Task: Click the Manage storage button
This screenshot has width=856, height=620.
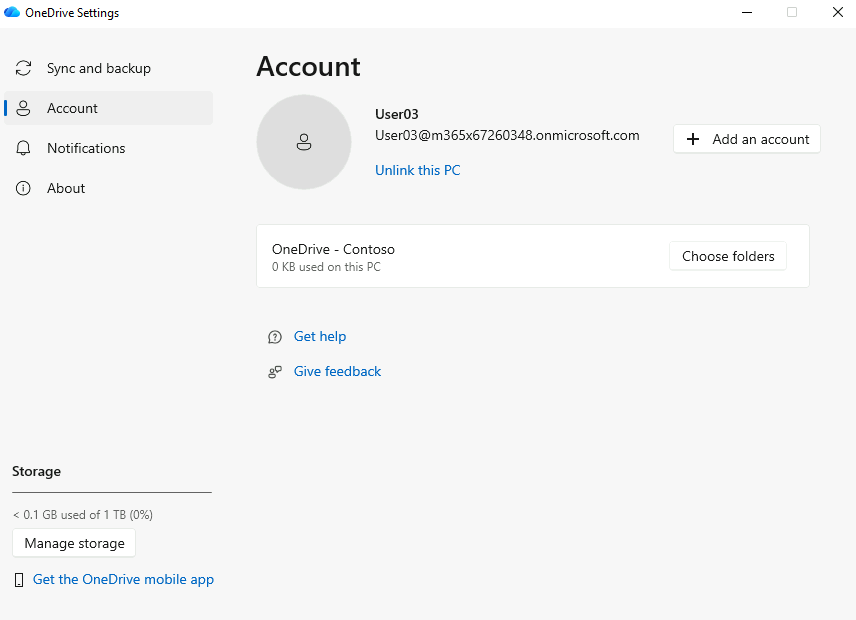Action: click(74, 543)
